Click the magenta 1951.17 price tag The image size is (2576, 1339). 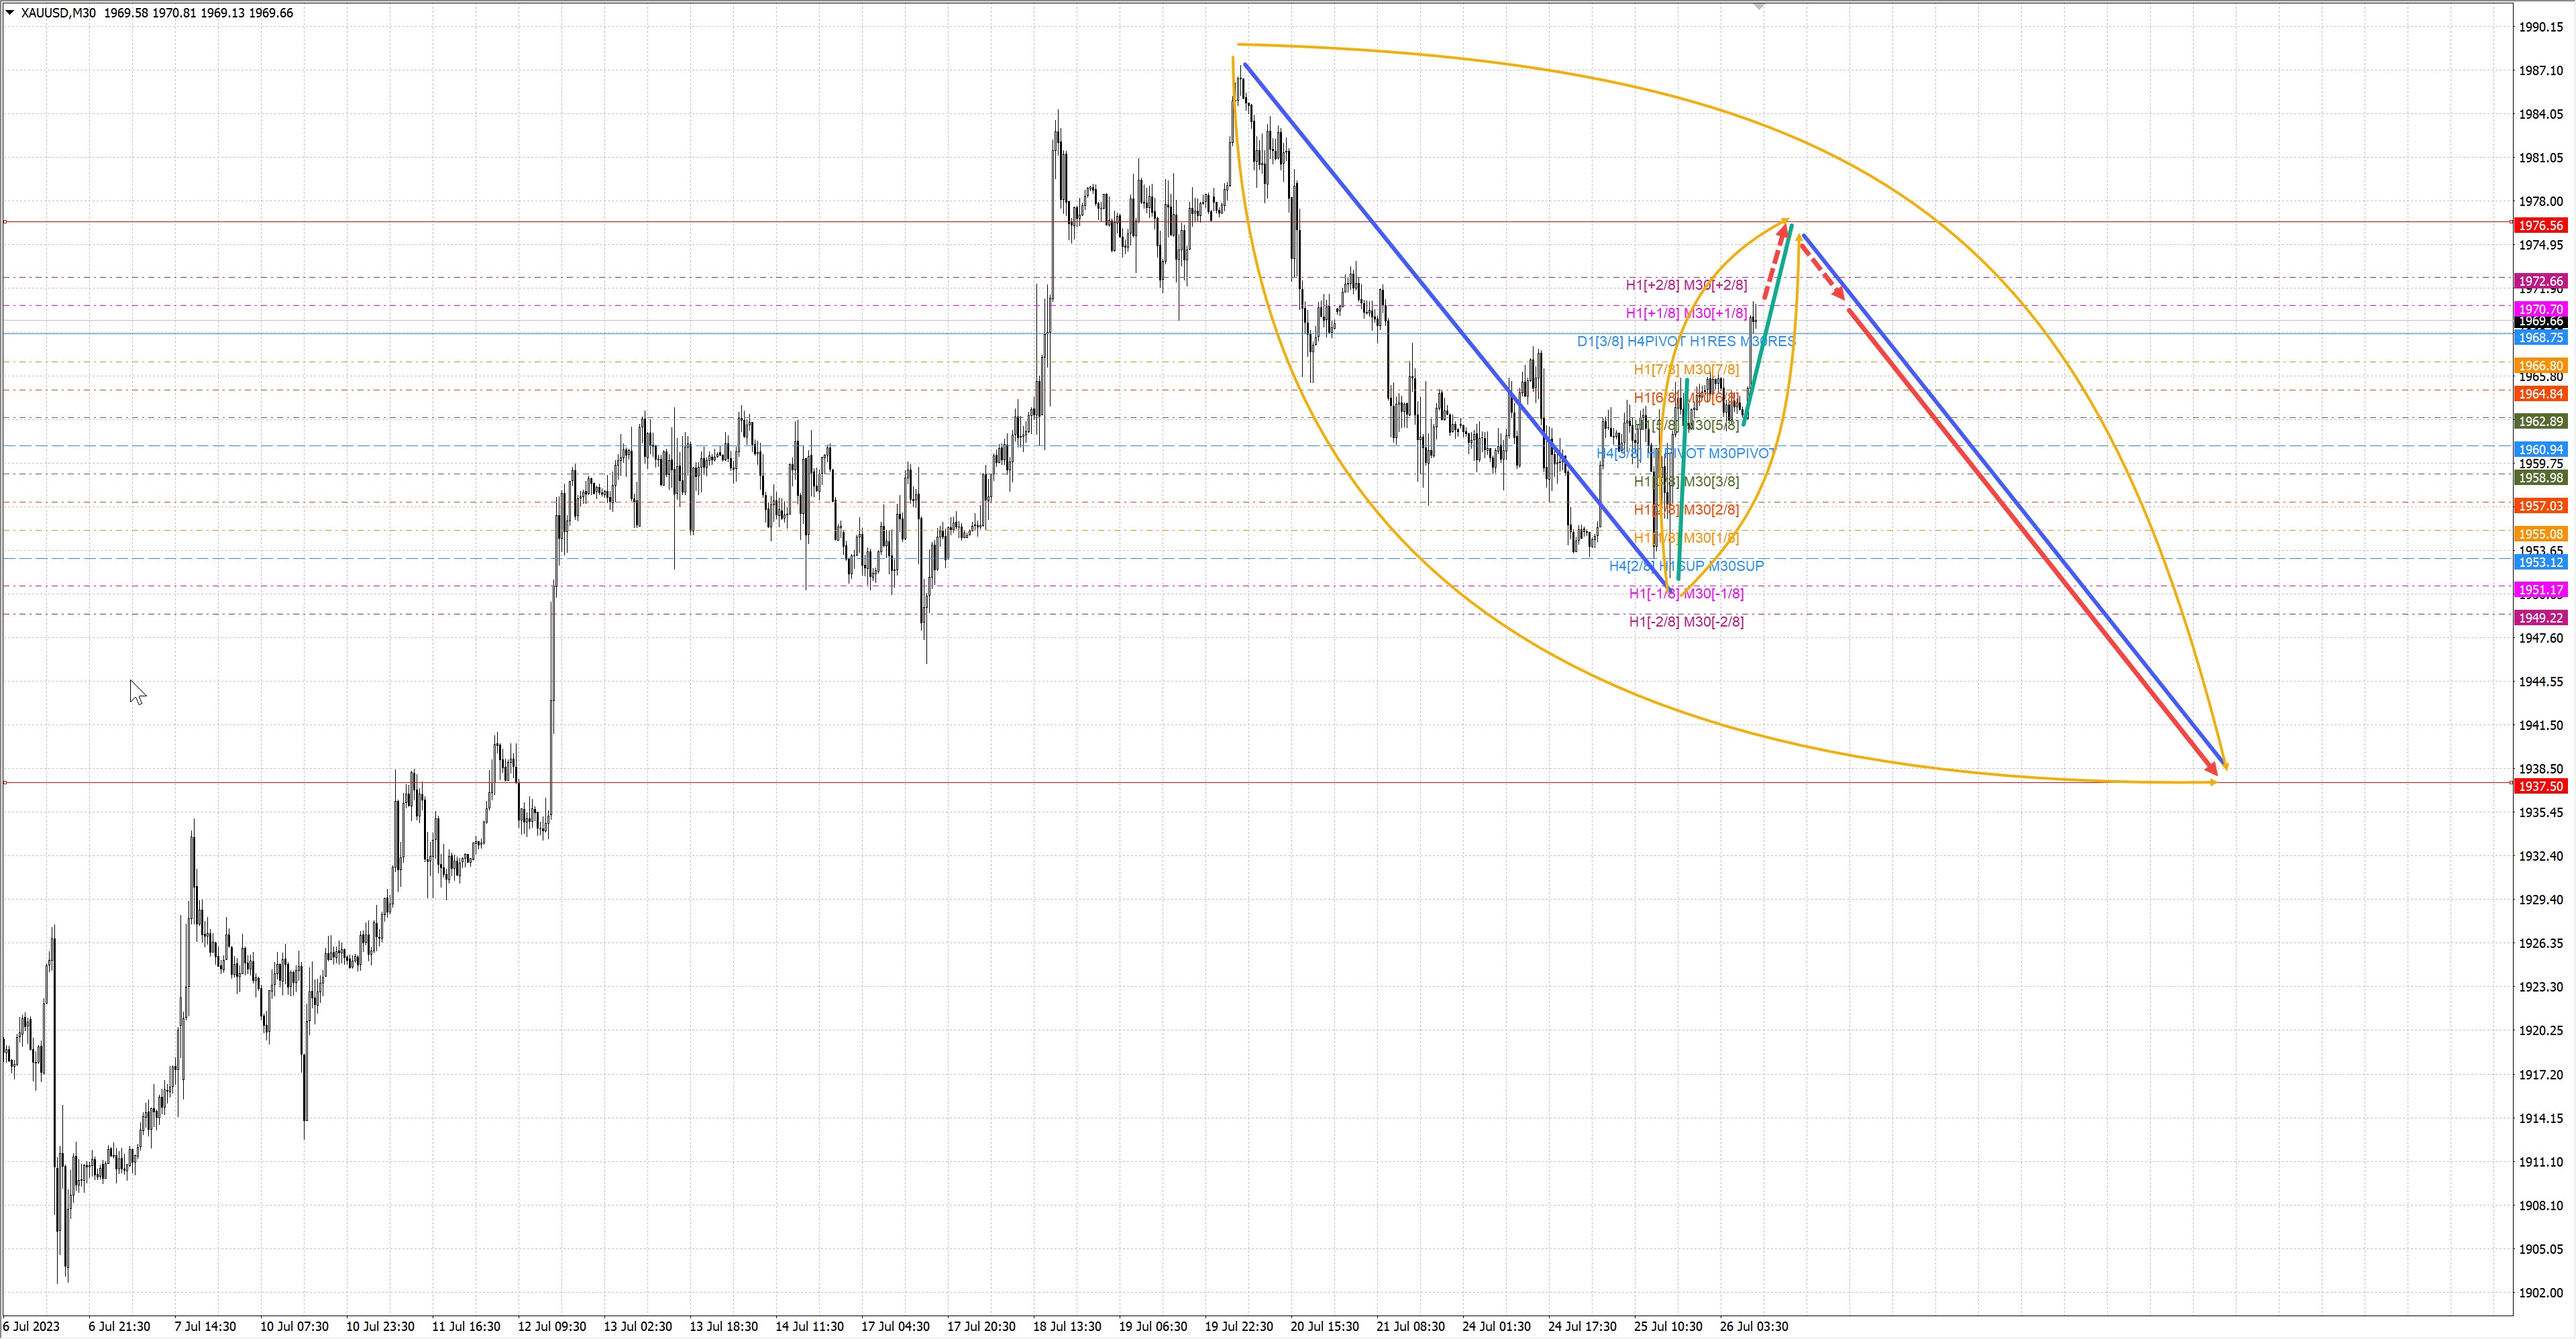(2540, 590)
